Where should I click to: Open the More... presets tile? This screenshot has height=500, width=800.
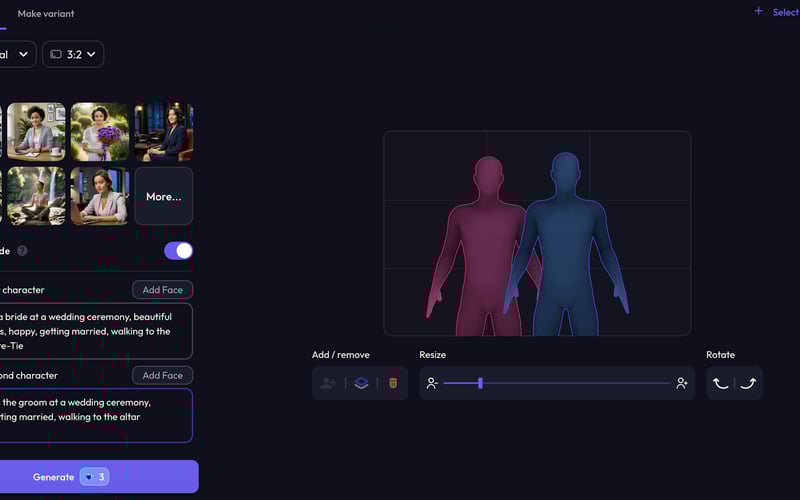click(x=164, y=196)
